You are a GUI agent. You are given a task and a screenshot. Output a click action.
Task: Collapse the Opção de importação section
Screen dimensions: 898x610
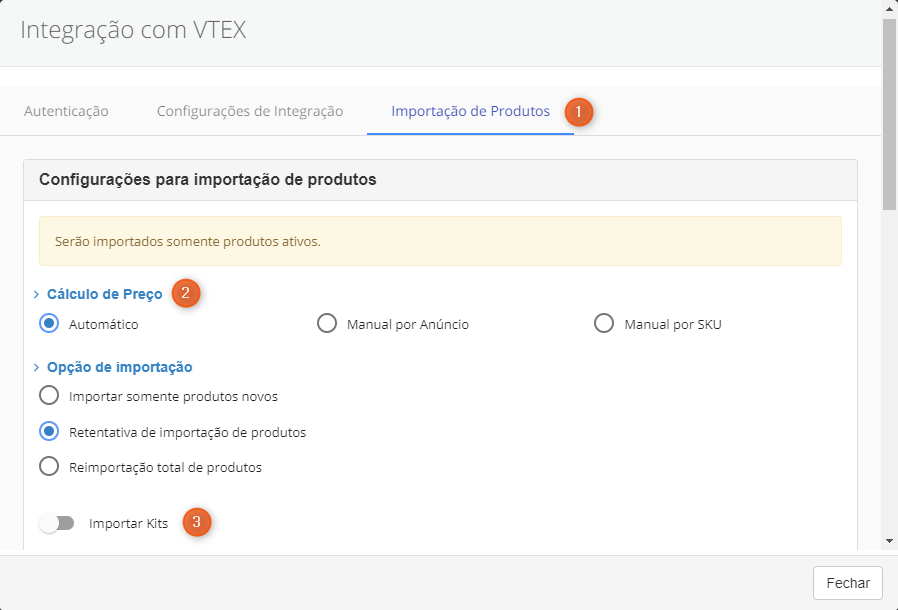[x=119, y=367]
